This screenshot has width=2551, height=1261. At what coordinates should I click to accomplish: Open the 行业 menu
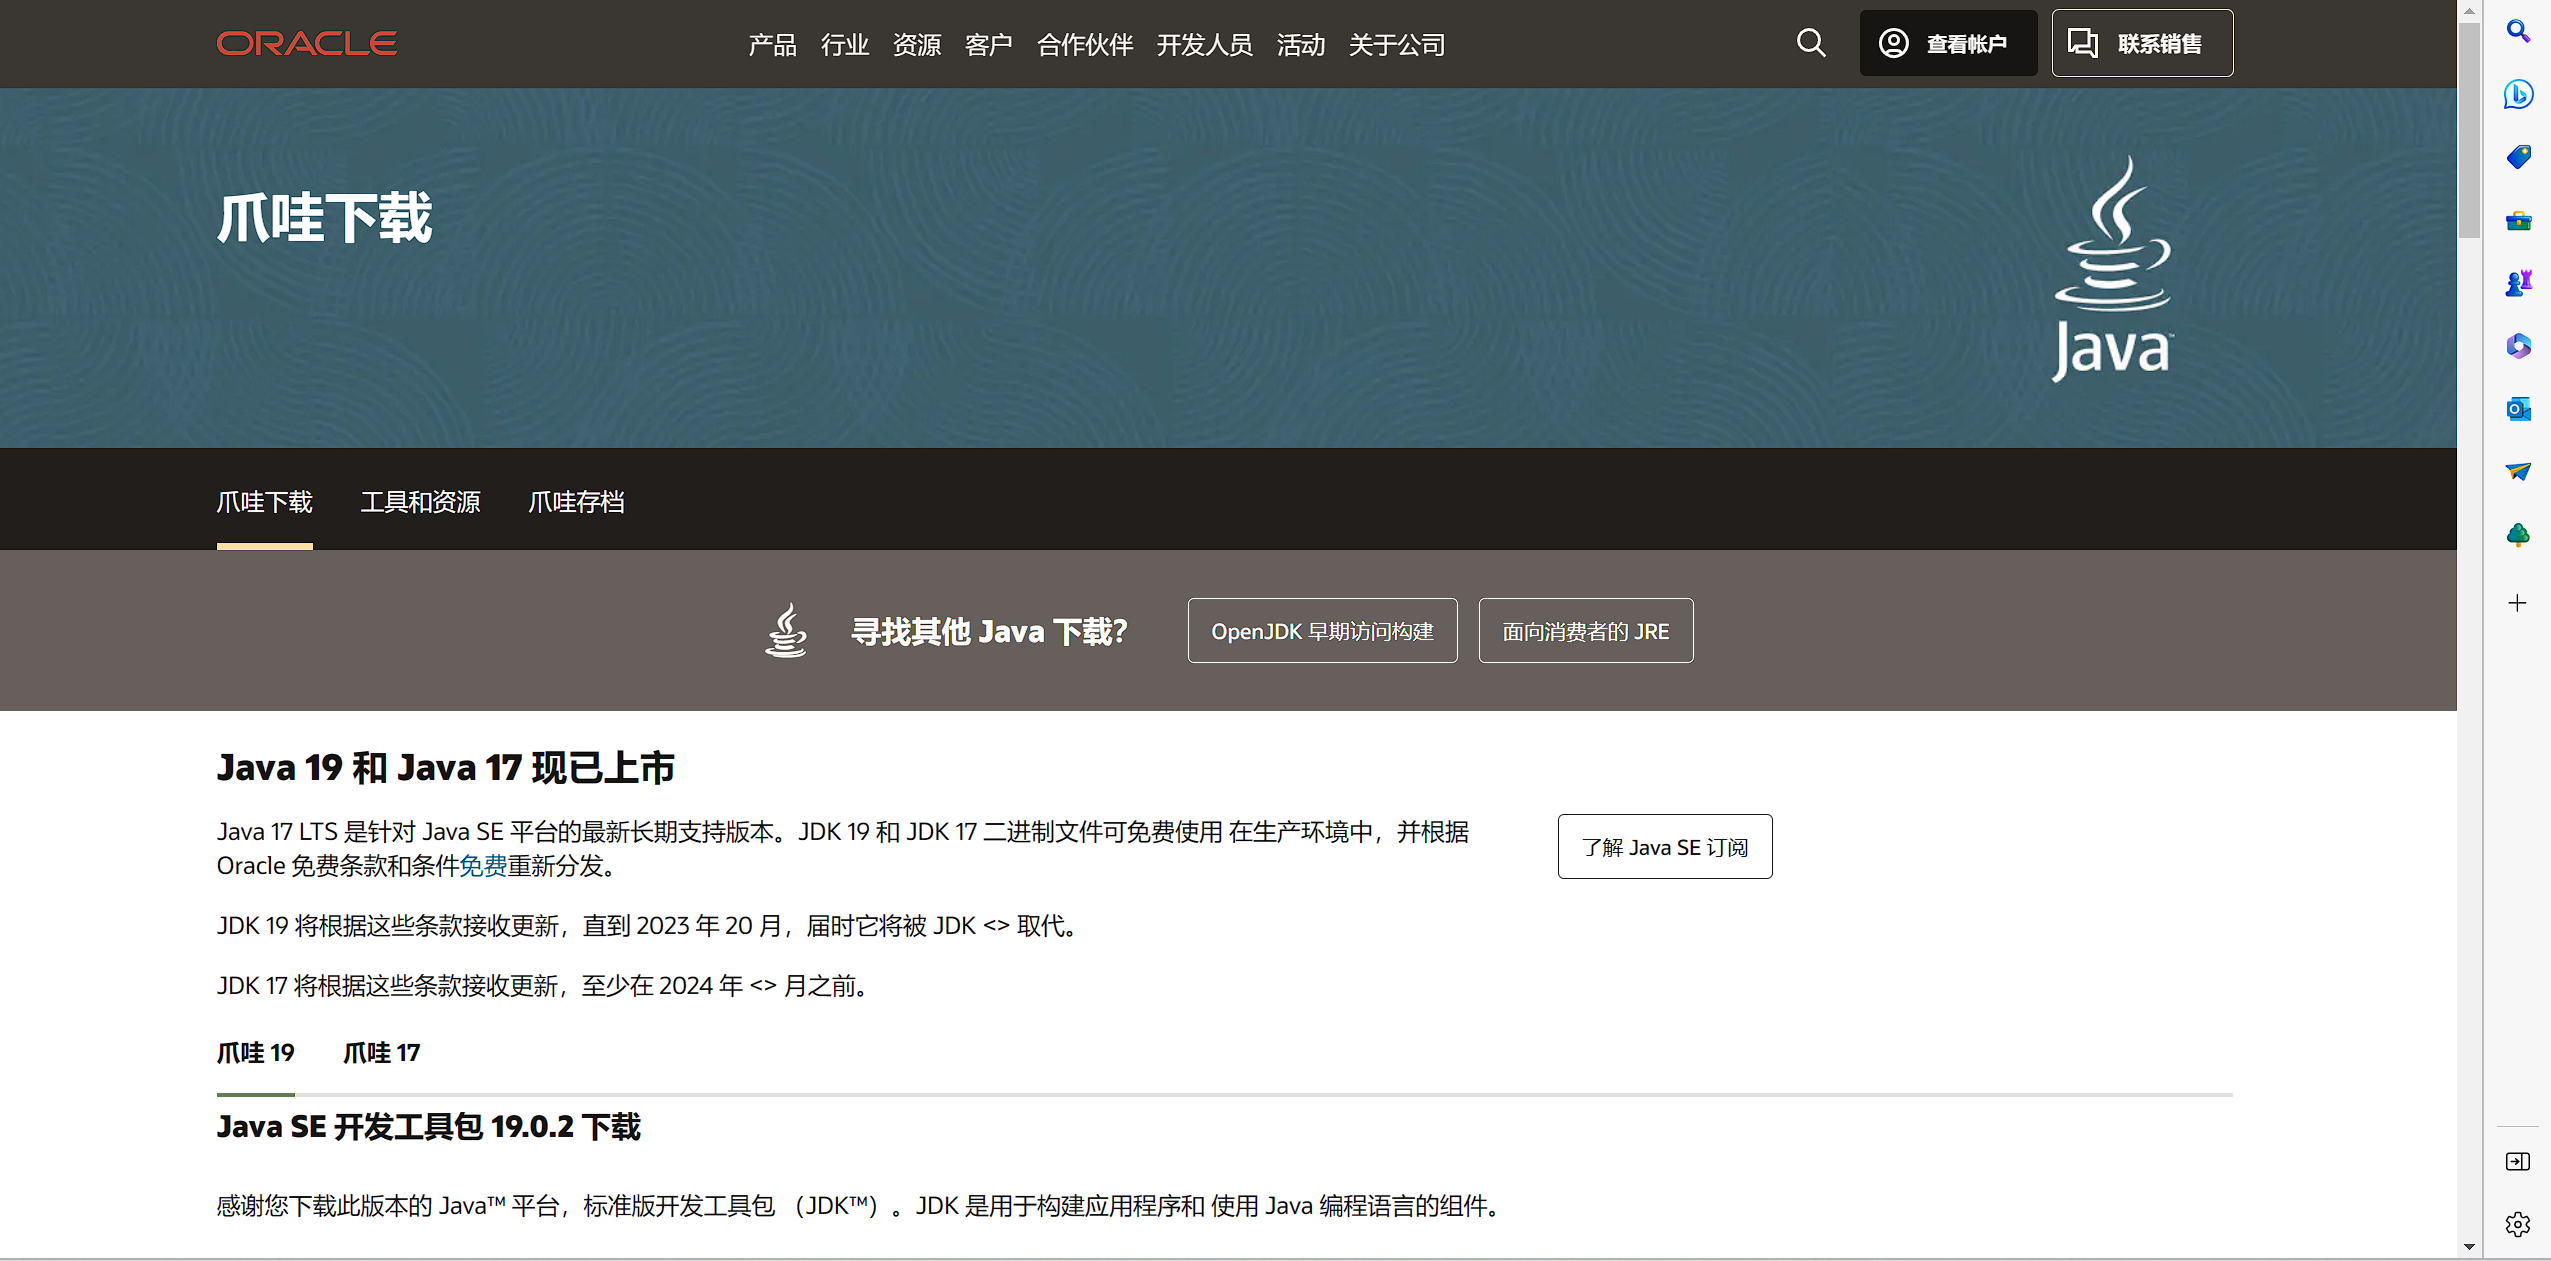[x=845, y=45]
